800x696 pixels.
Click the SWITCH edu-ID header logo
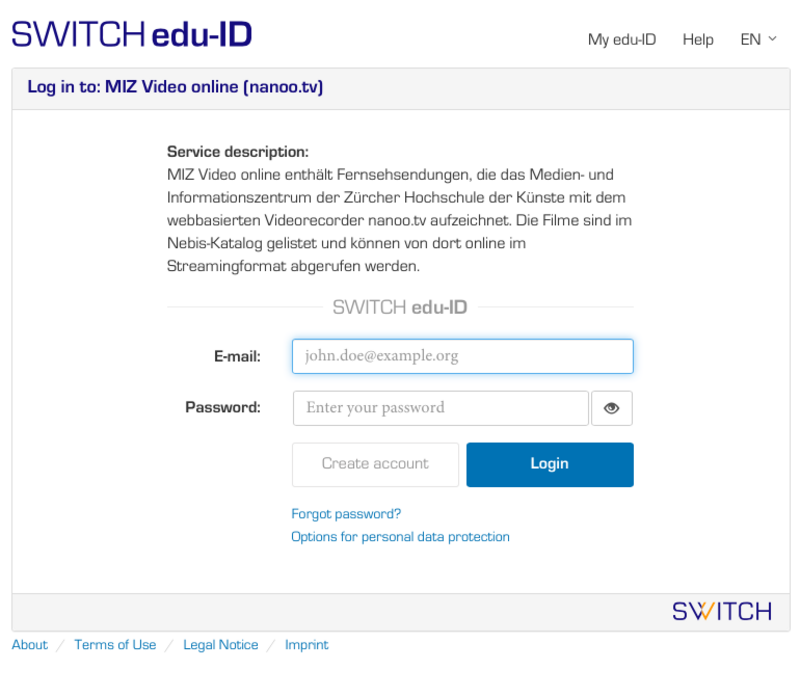(x=132, y=35)
